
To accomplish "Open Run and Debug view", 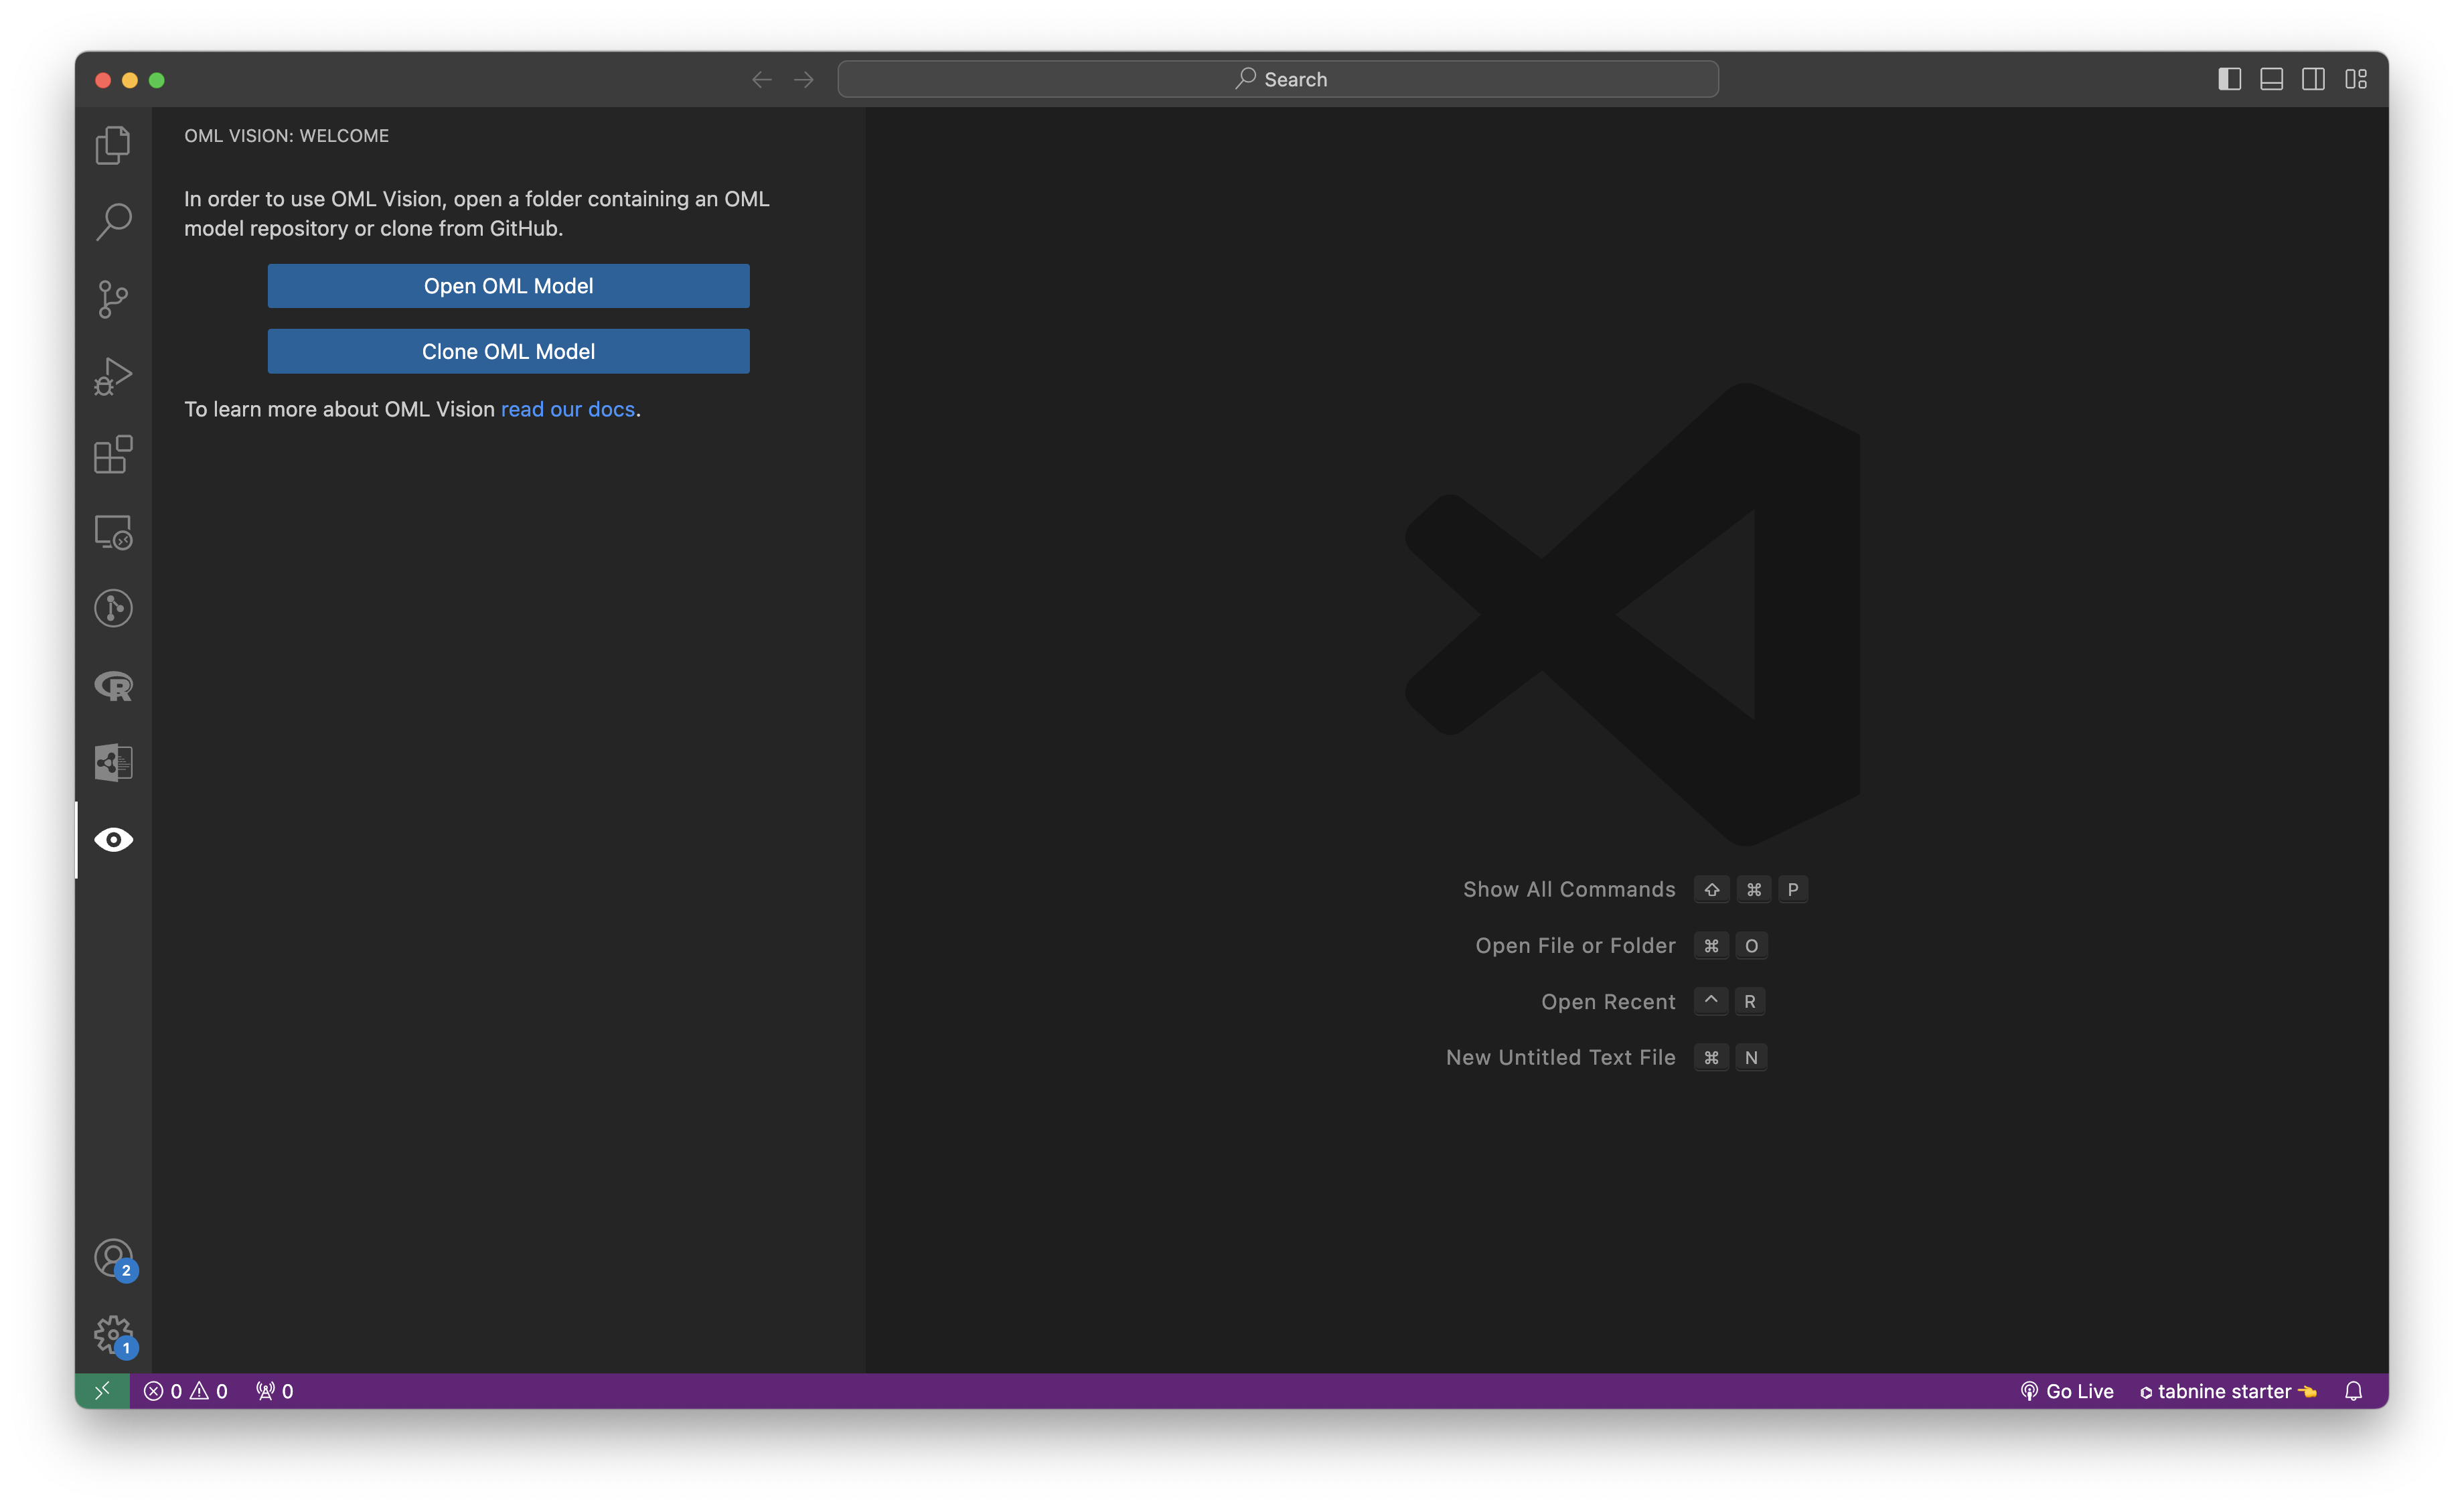I will (x=113, y=377).
